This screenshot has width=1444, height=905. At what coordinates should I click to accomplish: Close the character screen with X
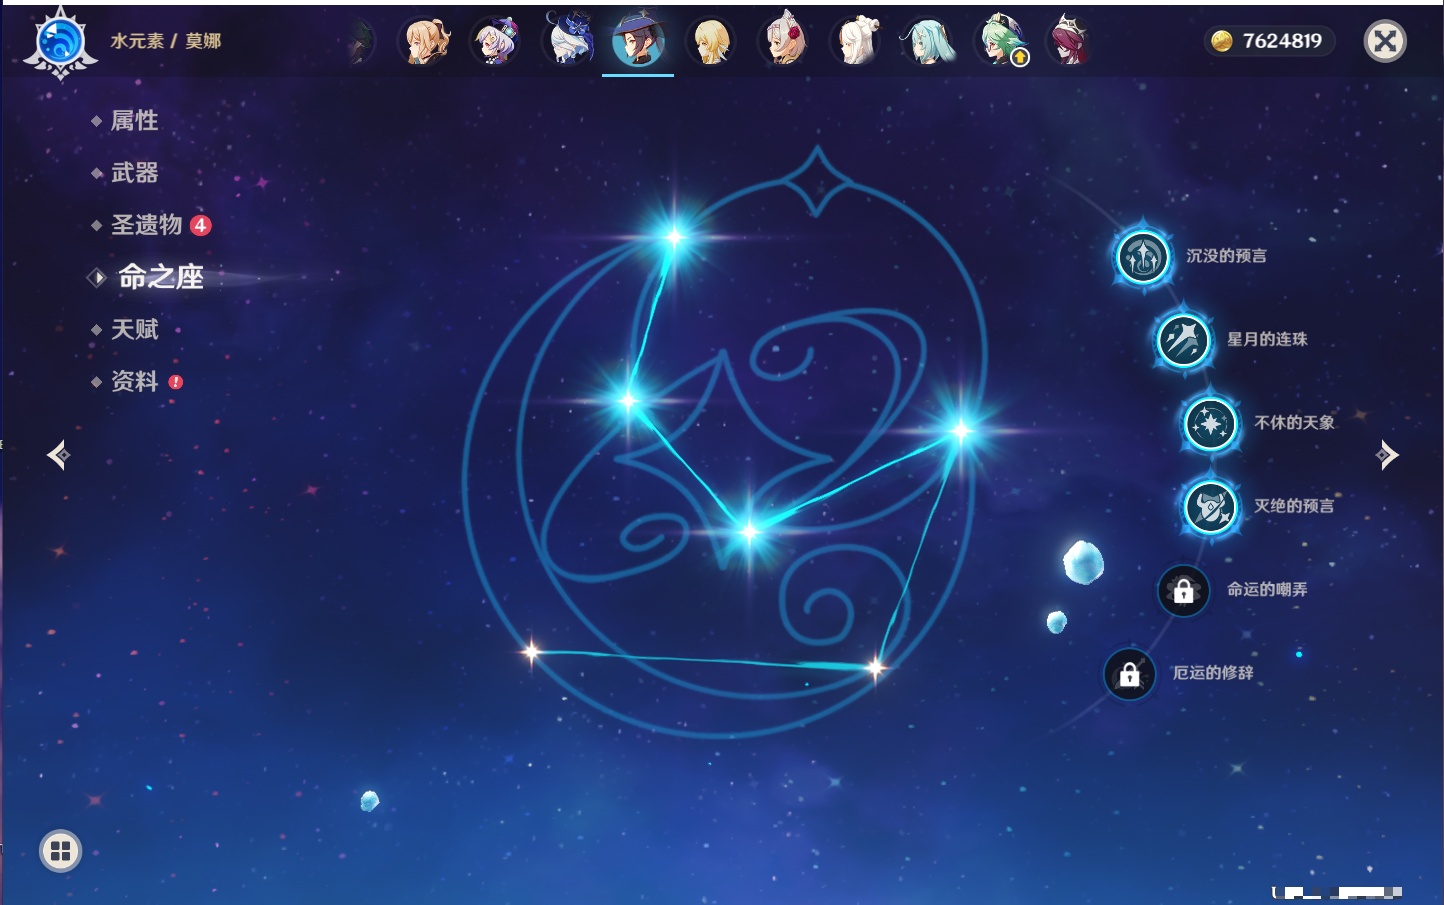(1385, 41)
